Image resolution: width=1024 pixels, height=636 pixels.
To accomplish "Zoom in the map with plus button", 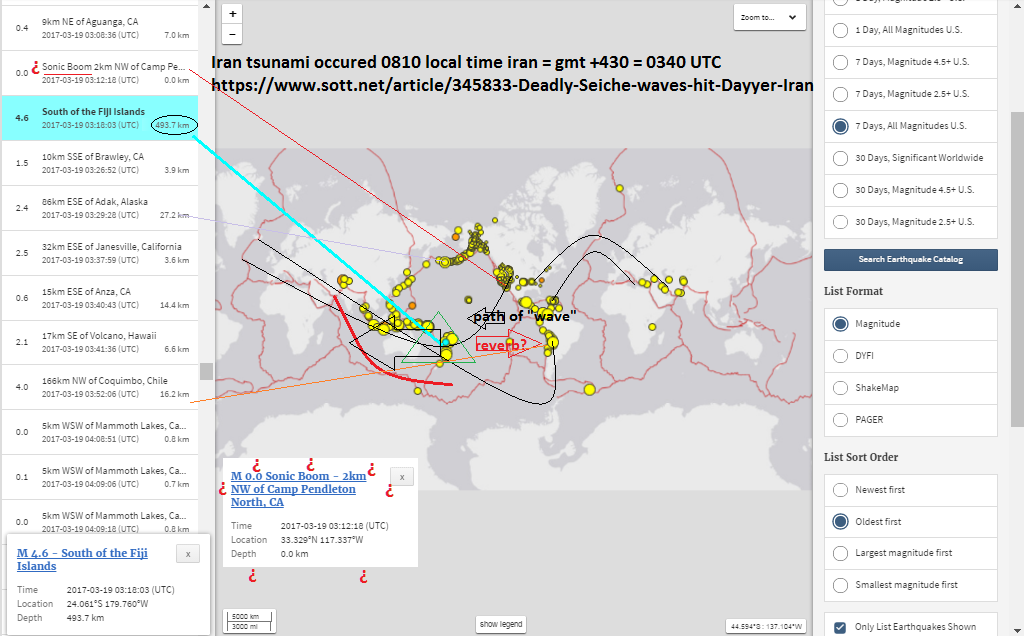I will pyautogui.click(x=232, y=14).
